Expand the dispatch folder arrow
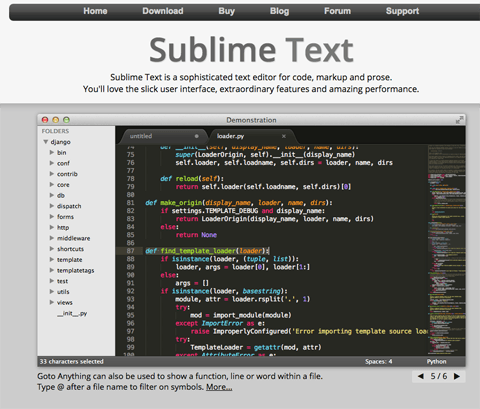 pyautogui.click(x=52, y=206)
